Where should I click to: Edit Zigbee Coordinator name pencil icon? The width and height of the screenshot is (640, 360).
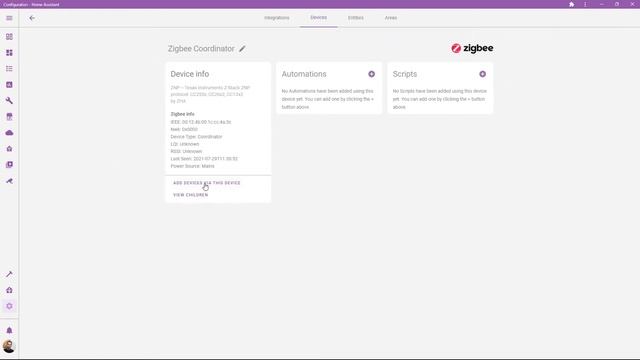242,49
